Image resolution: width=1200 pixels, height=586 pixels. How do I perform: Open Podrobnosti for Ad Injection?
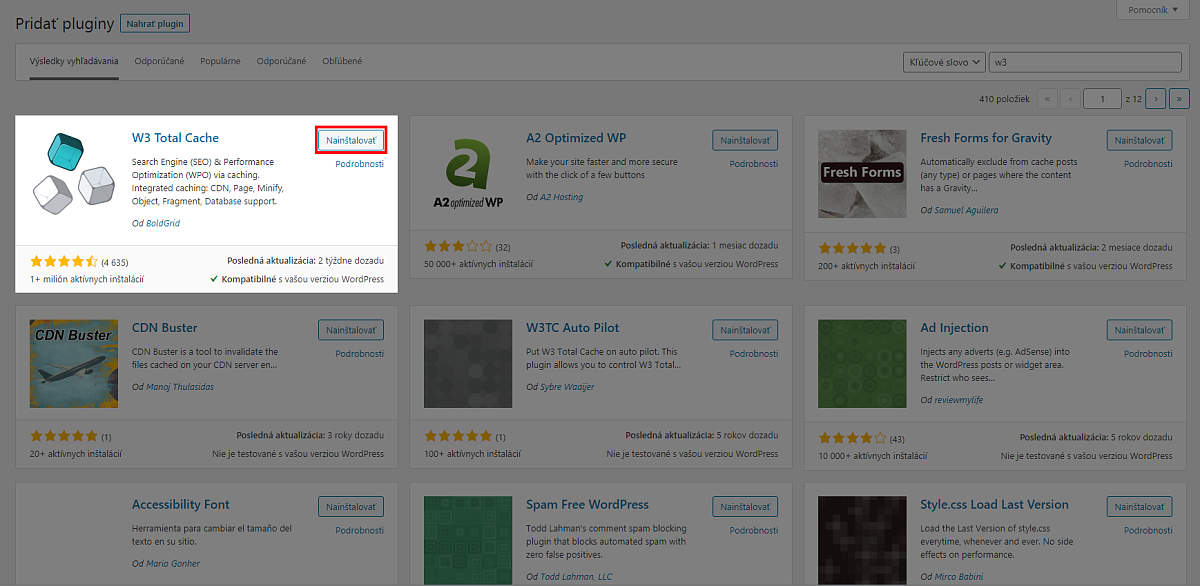tap(1148, 354)
